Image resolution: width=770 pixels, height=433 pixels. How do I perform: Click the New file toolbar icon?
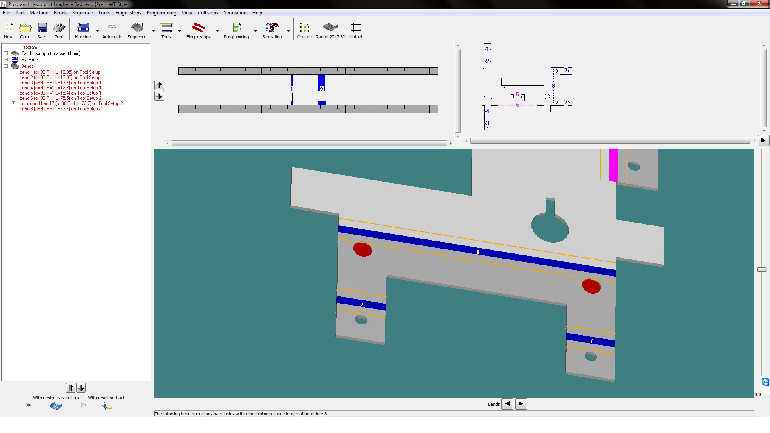[8, 27]
